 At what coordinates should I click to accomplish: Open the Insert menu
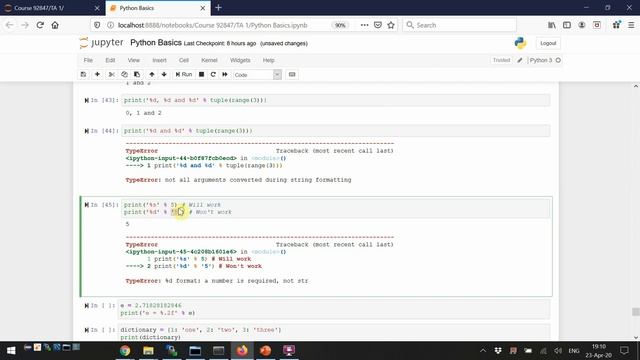[159, 60]
